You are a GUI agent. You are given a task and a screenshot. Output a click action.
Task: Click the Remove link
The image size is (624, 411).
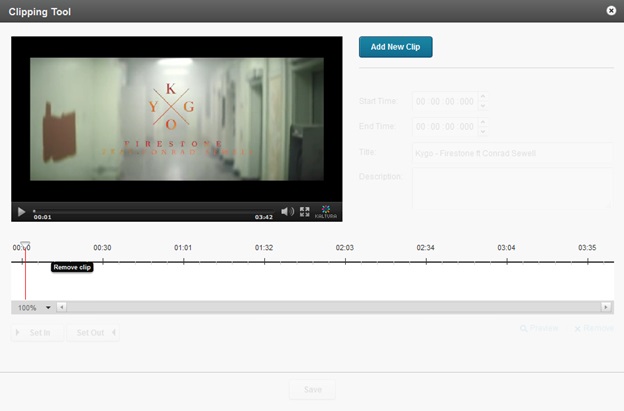pyautogui.click(x=594, y=328)
